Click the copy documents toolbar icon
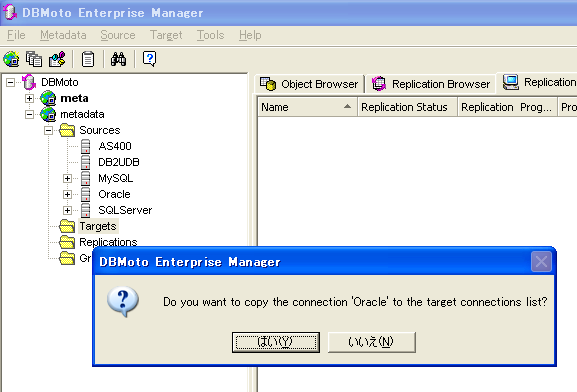Viewport: 577px width, 392px height. point(34,59)
